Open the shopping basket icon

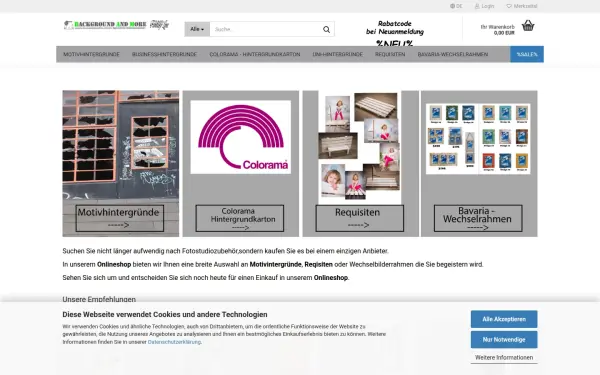point(528,26)
